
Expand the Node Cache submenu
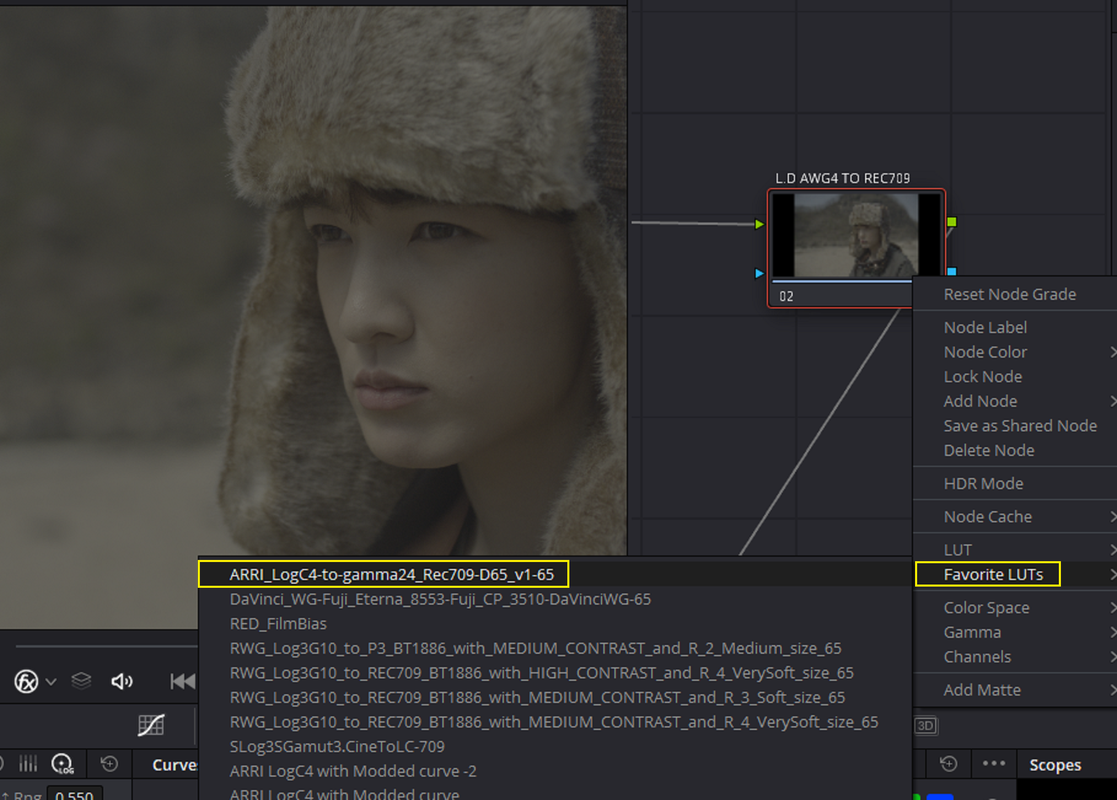(1015, 516)
